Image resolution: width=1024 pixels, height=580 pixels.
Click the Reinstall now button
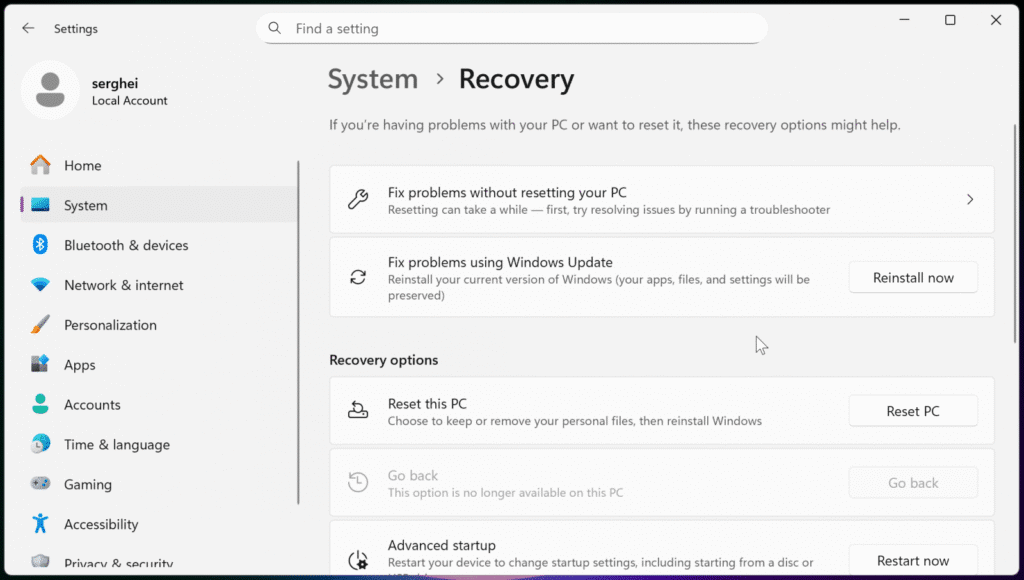point(912,277)
